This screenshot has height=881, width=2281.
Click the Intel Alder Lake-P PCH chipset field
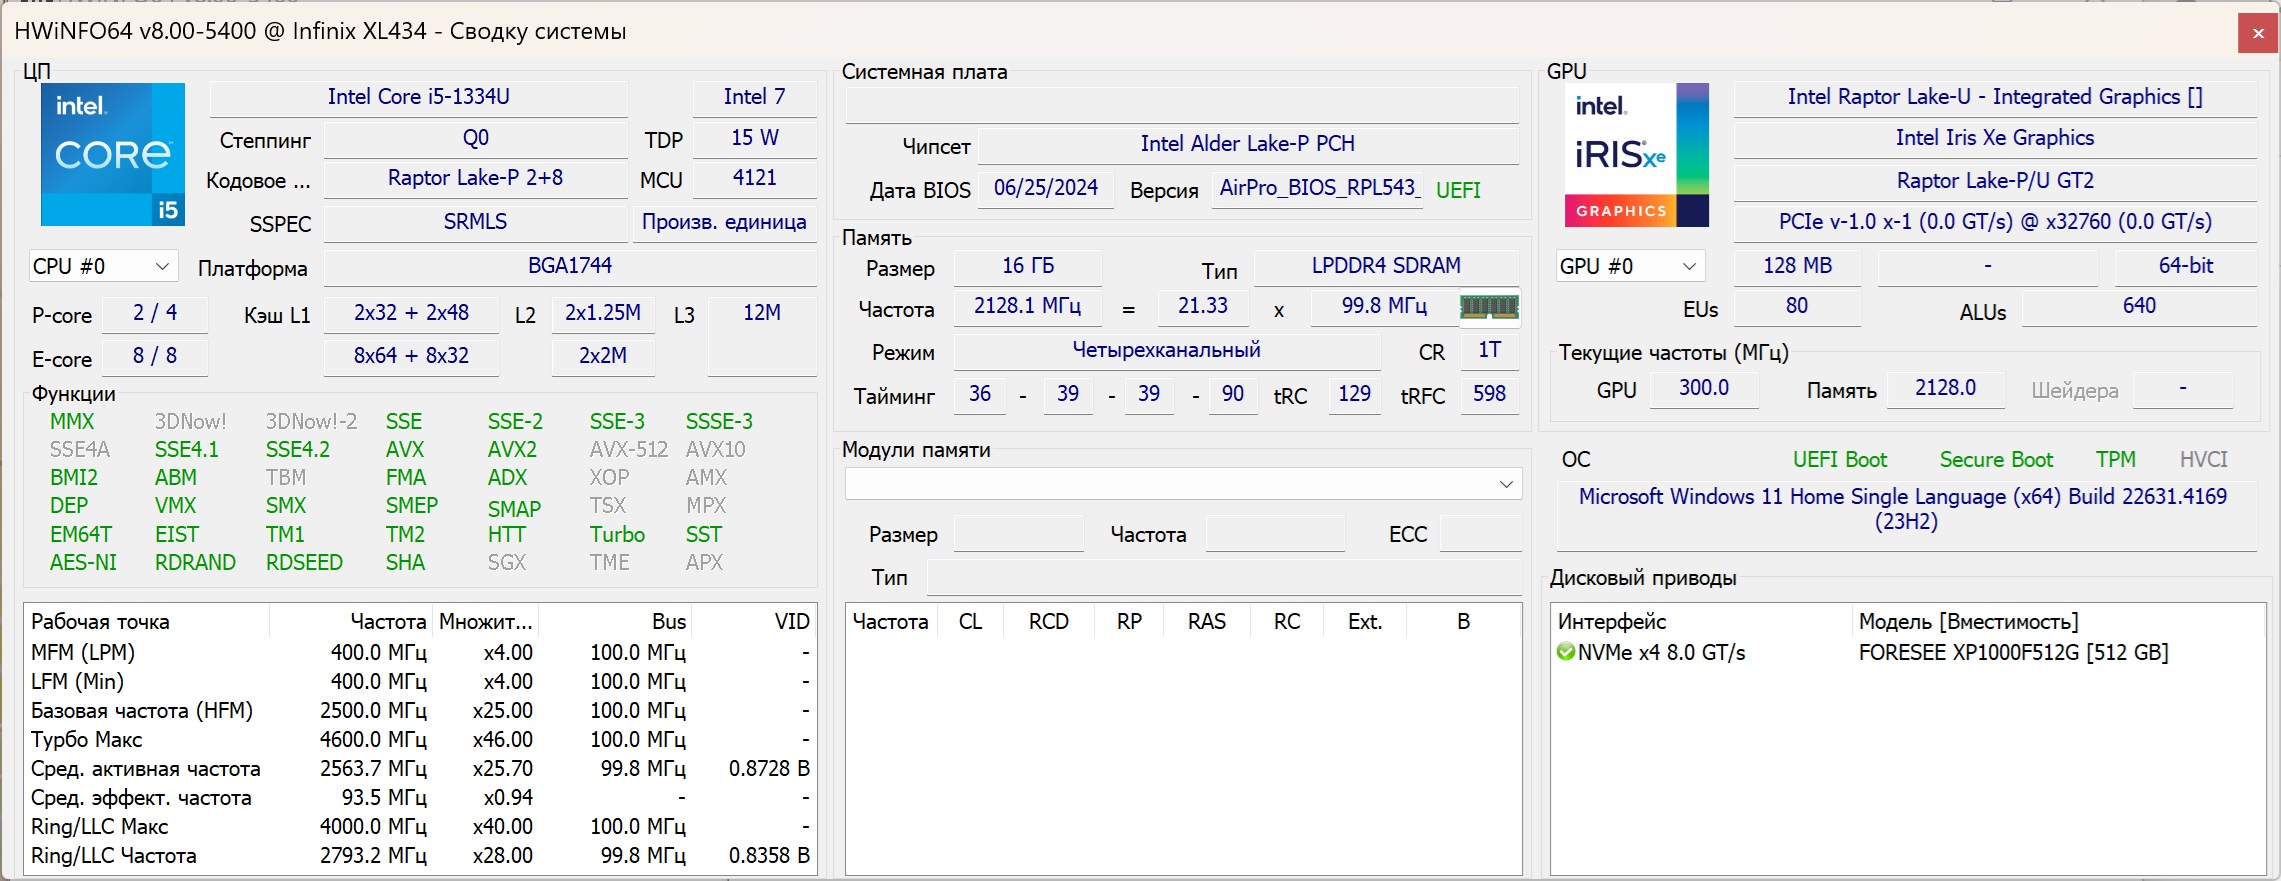[x=1247, y=144]
